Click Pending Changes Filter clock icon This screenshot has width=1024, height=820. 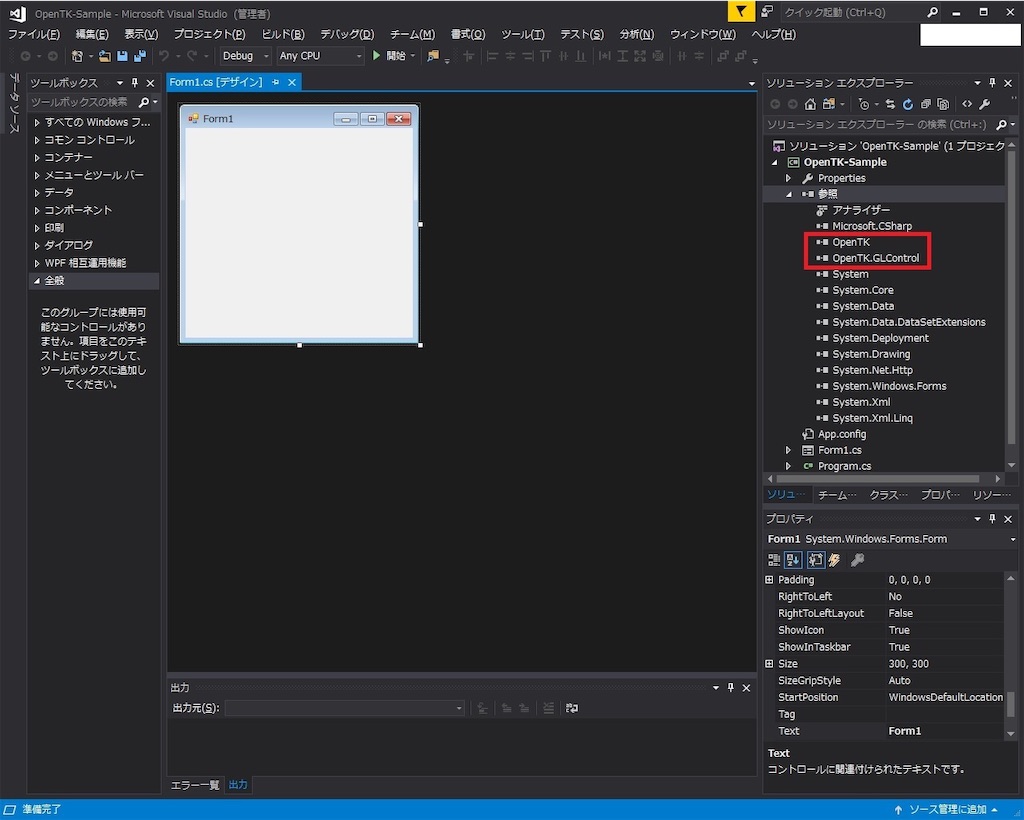pos(864,104)
